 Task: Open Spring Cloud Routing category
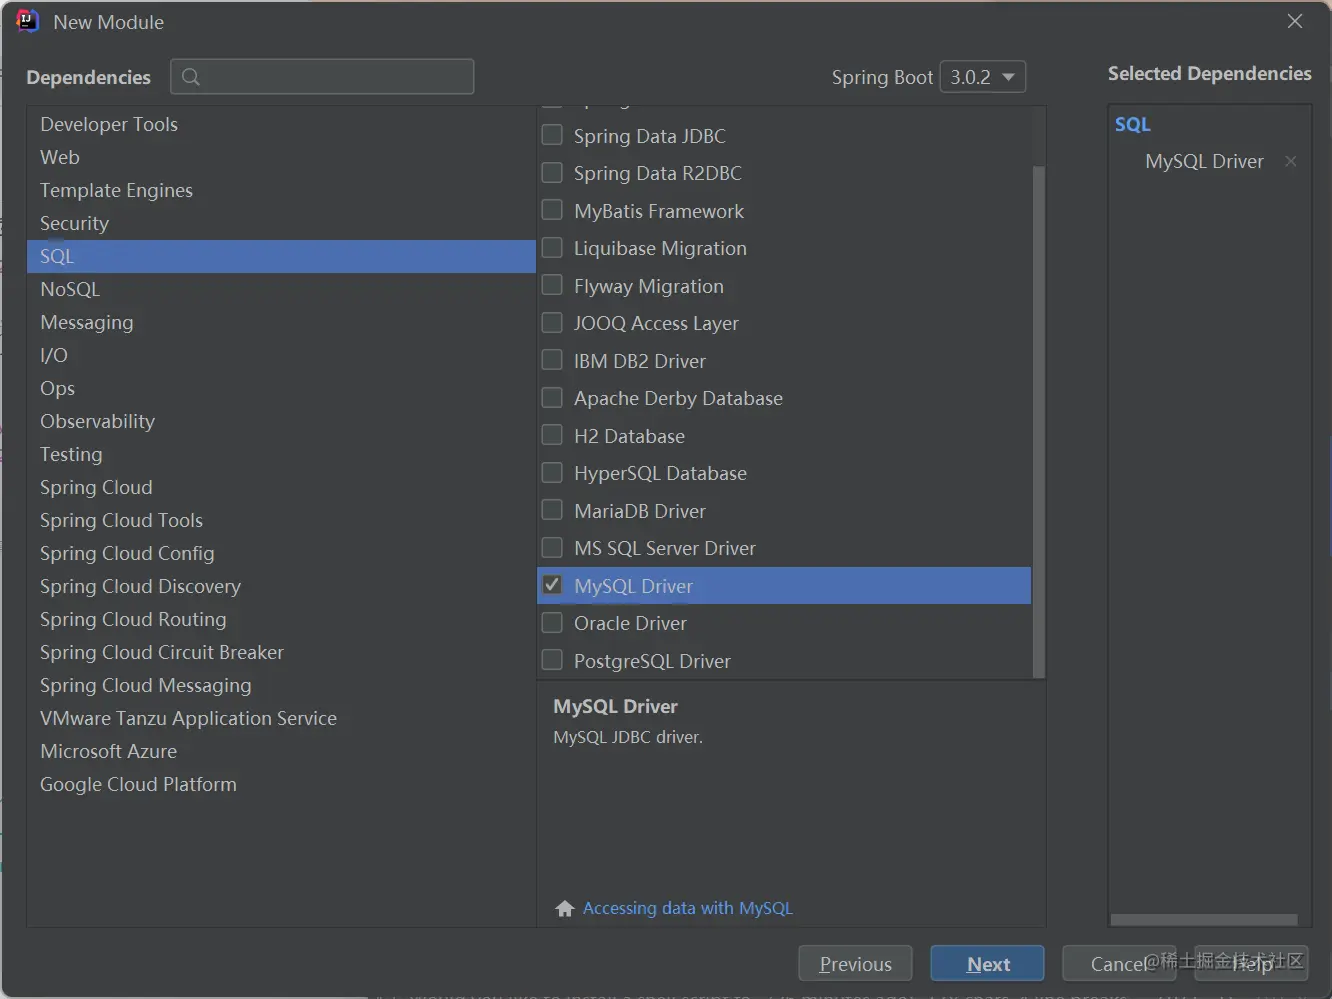coord(281,619)
